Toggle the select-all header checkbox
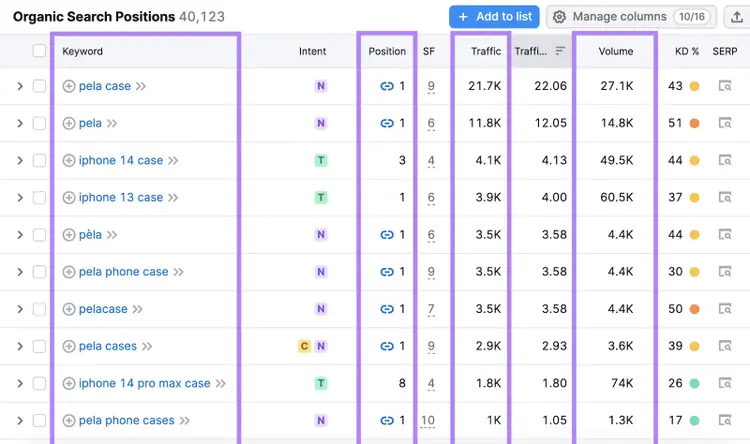 pyautogui.click(x=39, y=51)
